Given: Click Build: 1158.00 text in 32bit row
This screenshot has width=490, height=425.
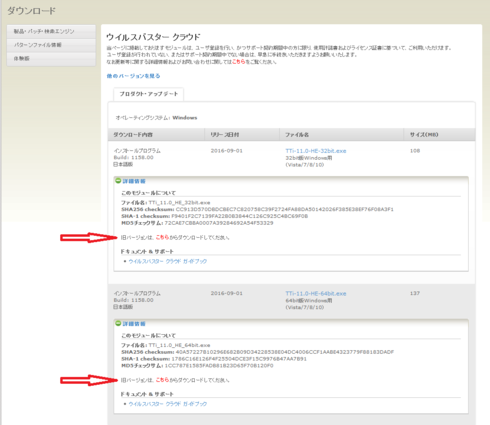Looking at the screenshot, I should tap(134, 157).
